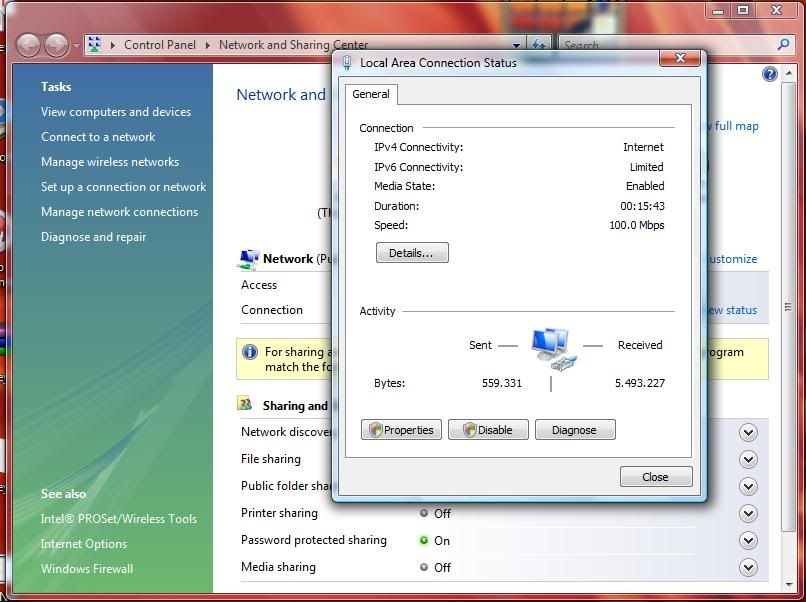Click scrollbar down arrow
806x602 pixels.
(789, 585)
